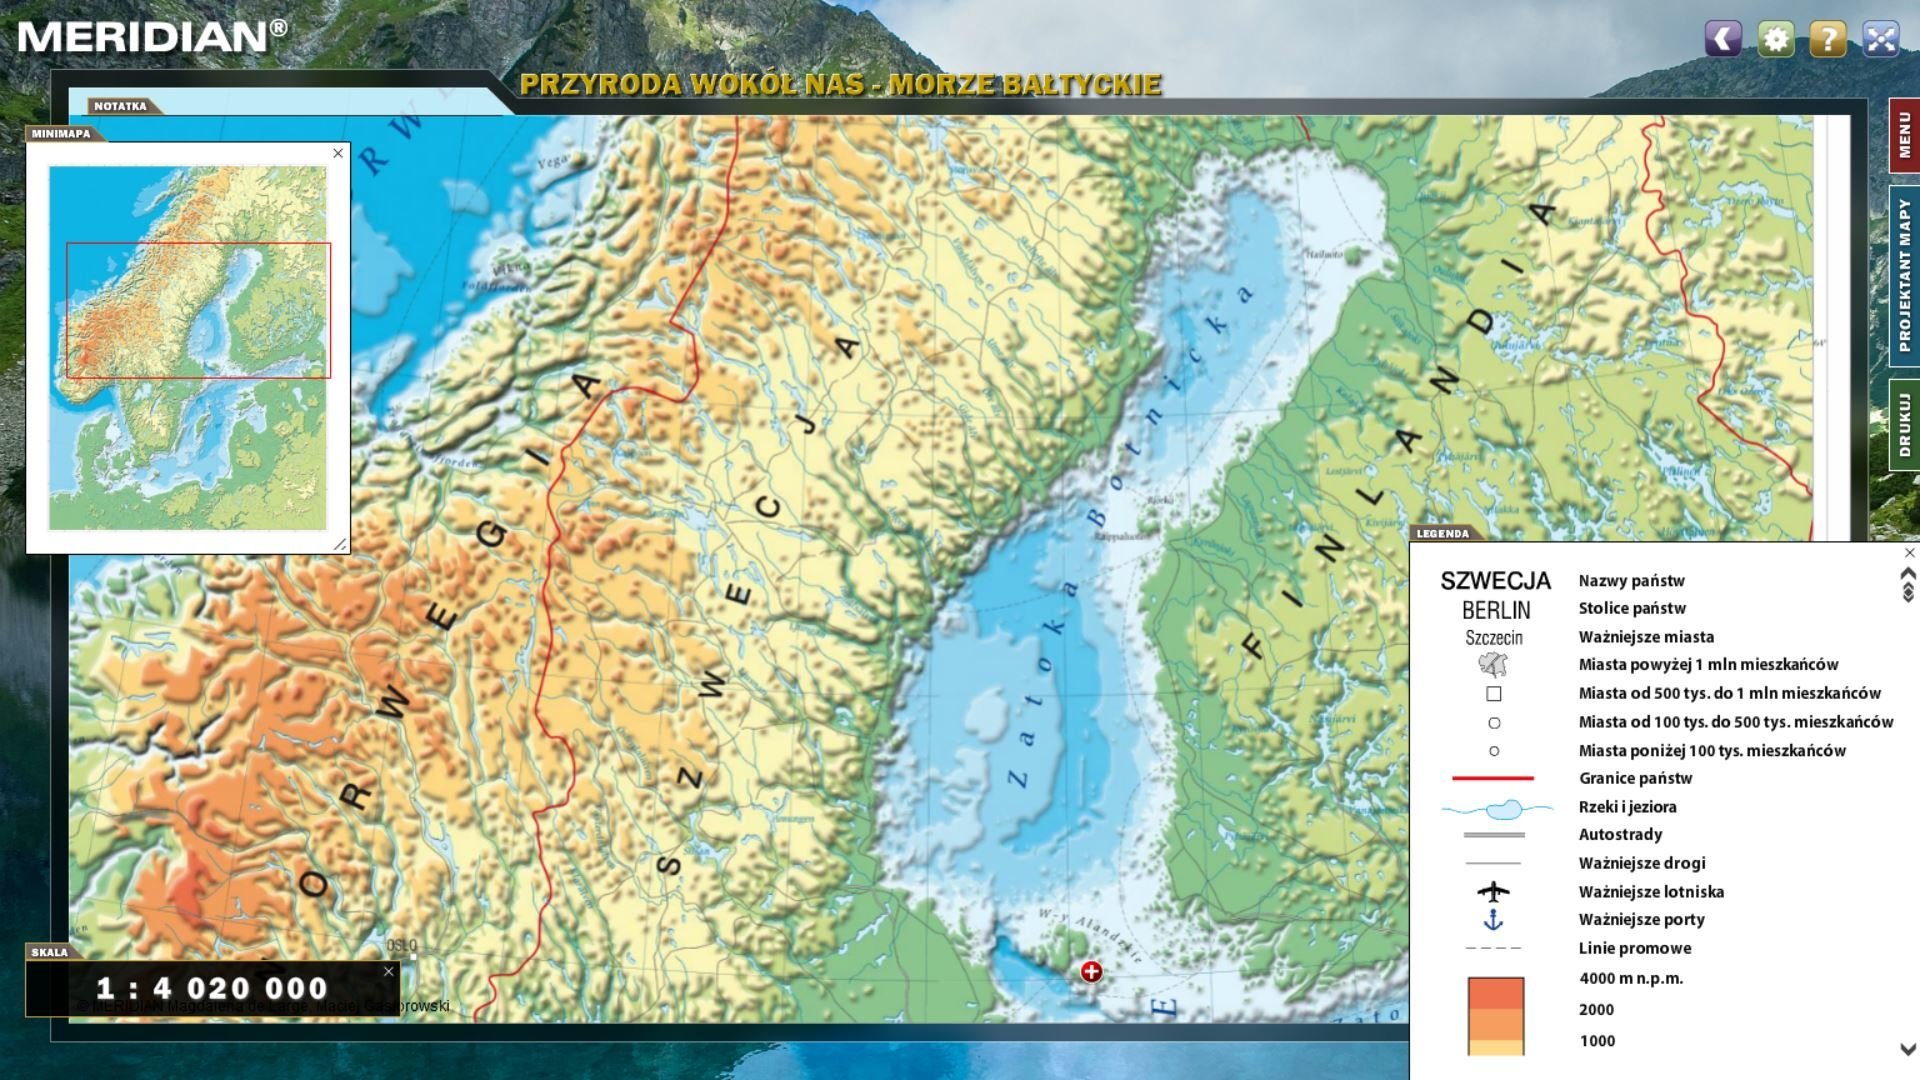Click the BERLIN sample label in legend
Image resolution: width=1920 pixels, height=1080 pixels.
click(1496, 610)
